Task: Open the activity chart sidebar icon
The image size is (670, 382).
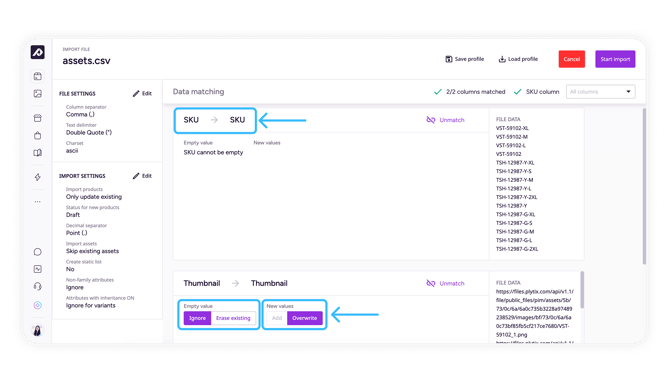Action: [x=38, y=269]
